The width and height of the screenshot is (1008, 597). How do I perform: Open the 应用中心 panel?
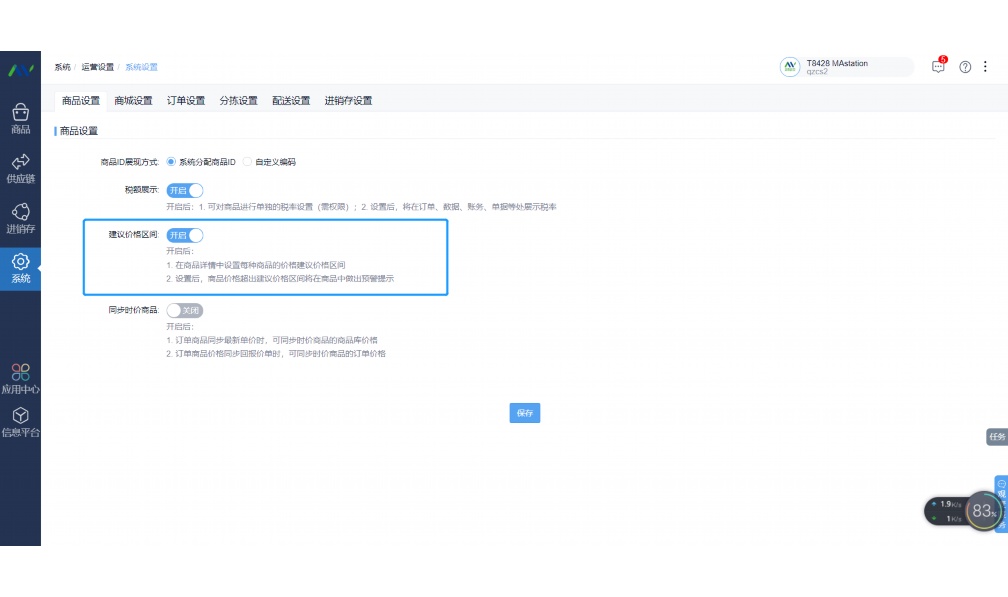tap(20, 377)
